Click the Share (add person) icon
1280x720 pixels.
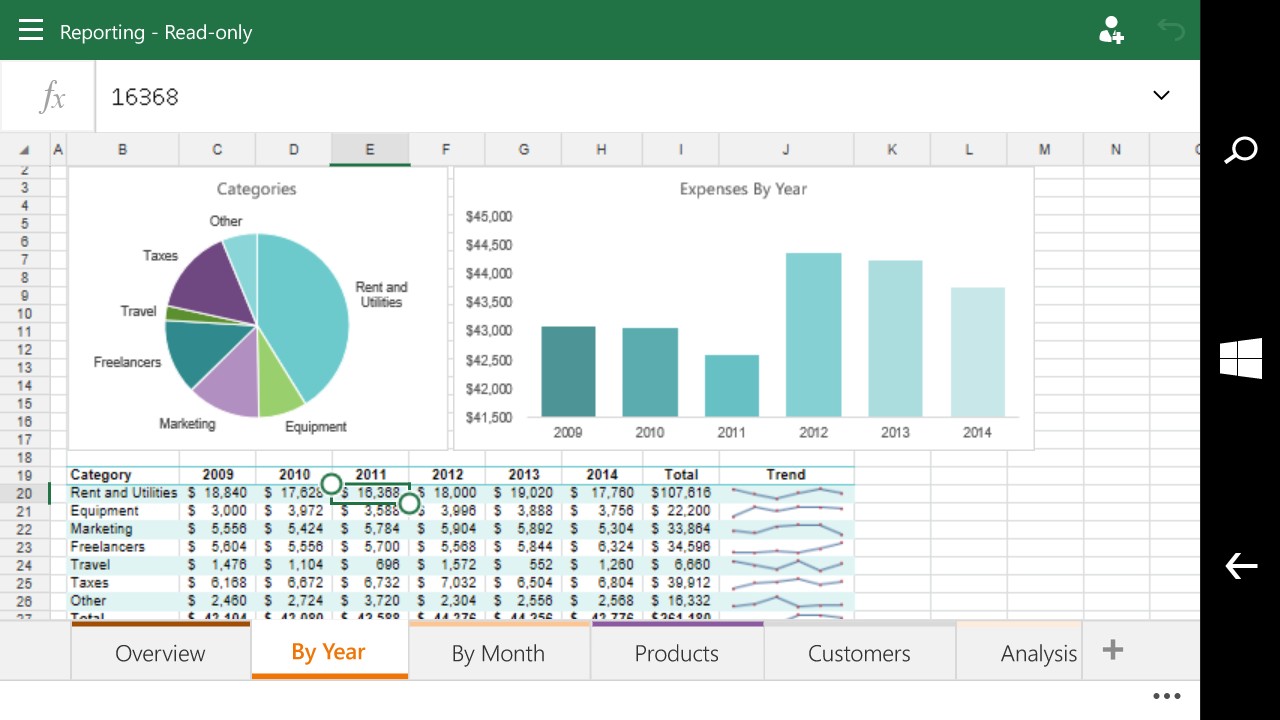1110,30
